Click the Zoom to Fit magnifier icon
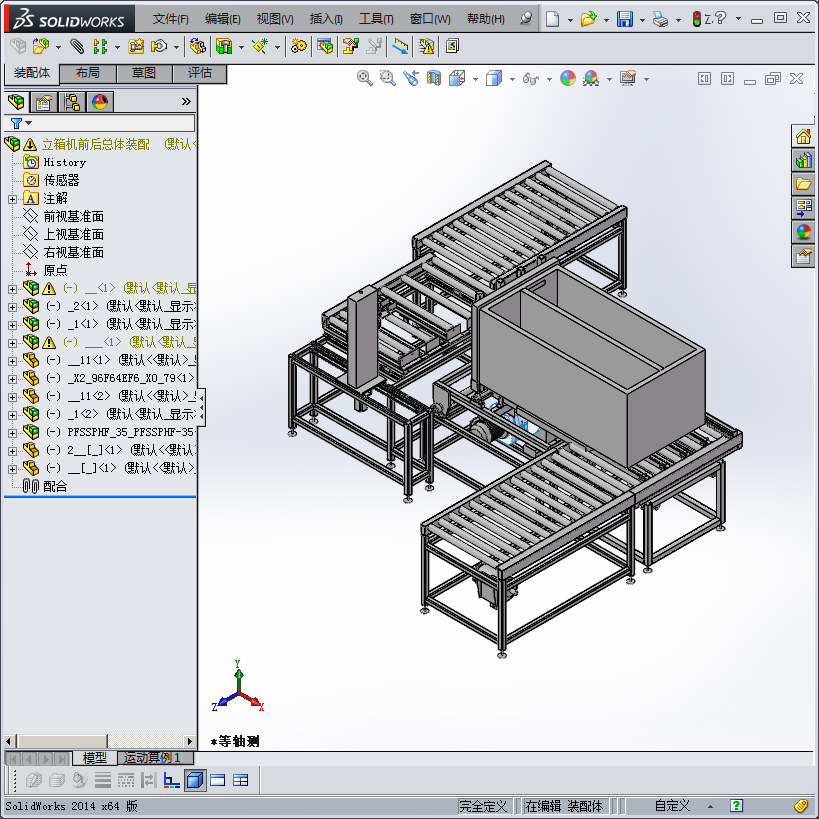The image size is (819, 819). 365,78
